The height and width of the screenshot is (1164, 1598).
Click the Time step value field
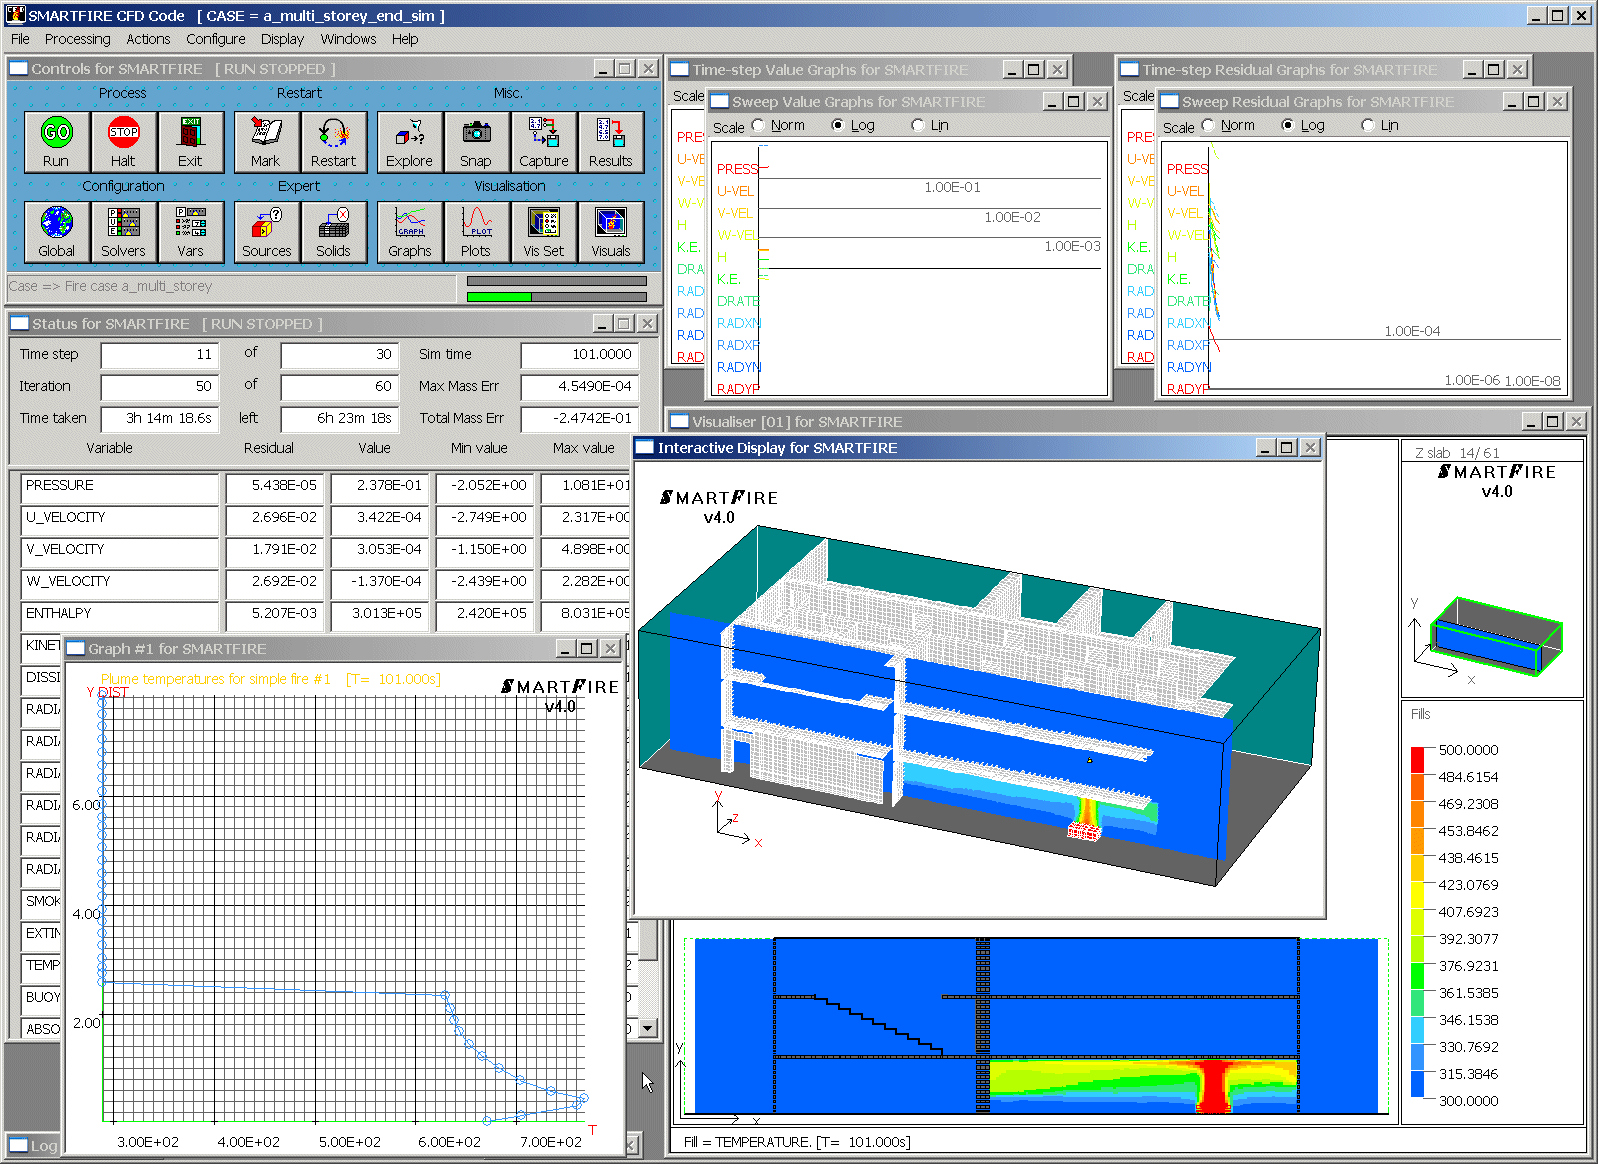point(159,355)
